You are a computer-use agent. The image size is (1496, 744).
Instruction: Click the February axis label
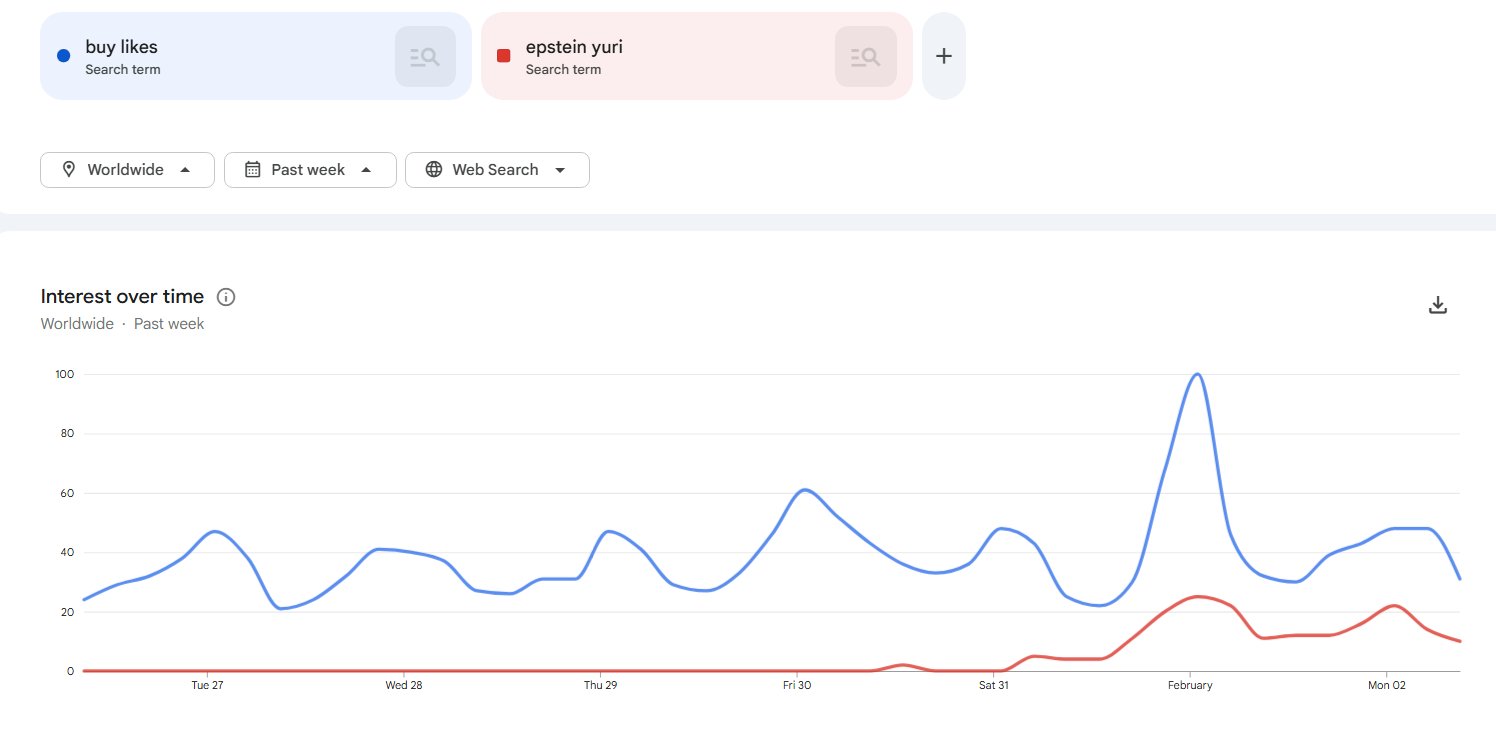click(1190, 685)
